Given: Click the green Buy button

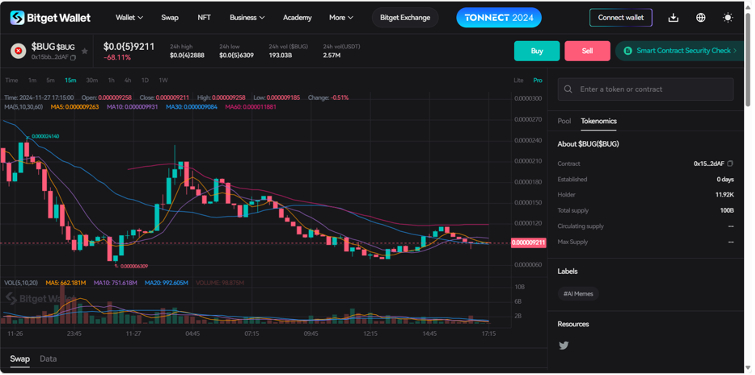Looking at the screenshot, I should click(x=537, y=51).
